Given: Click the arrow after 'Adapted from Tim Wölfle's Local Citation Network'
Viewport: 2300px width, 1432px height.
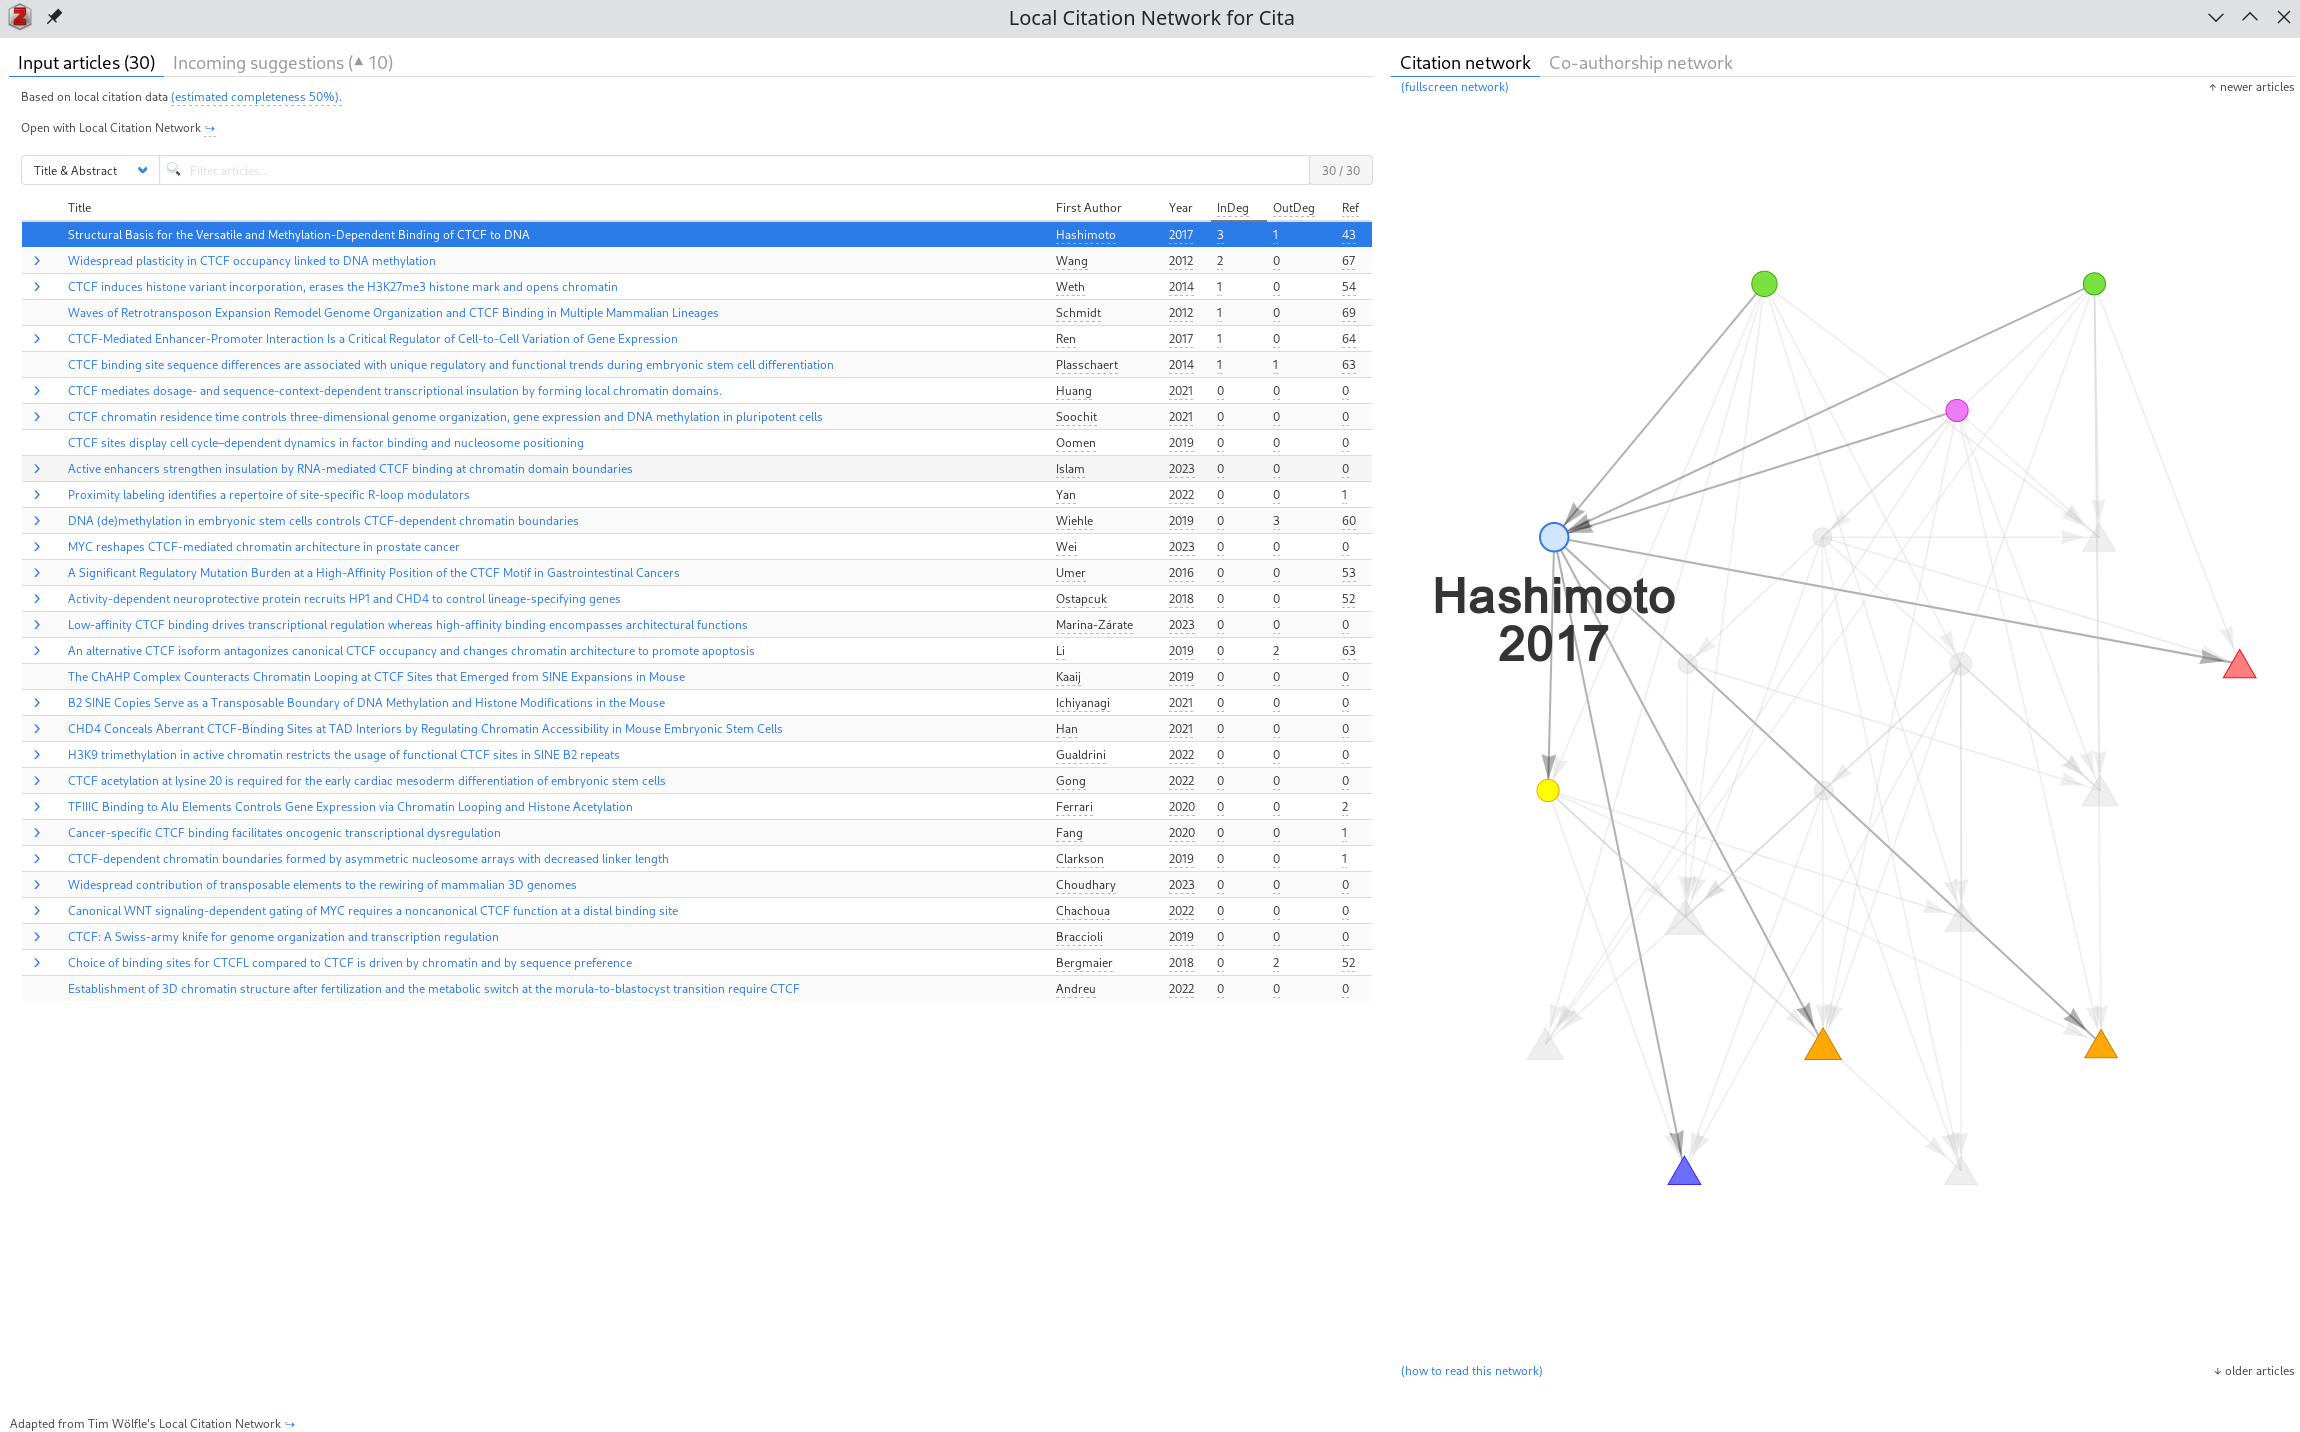Looking at the screenshot, I should [289, 1423].
